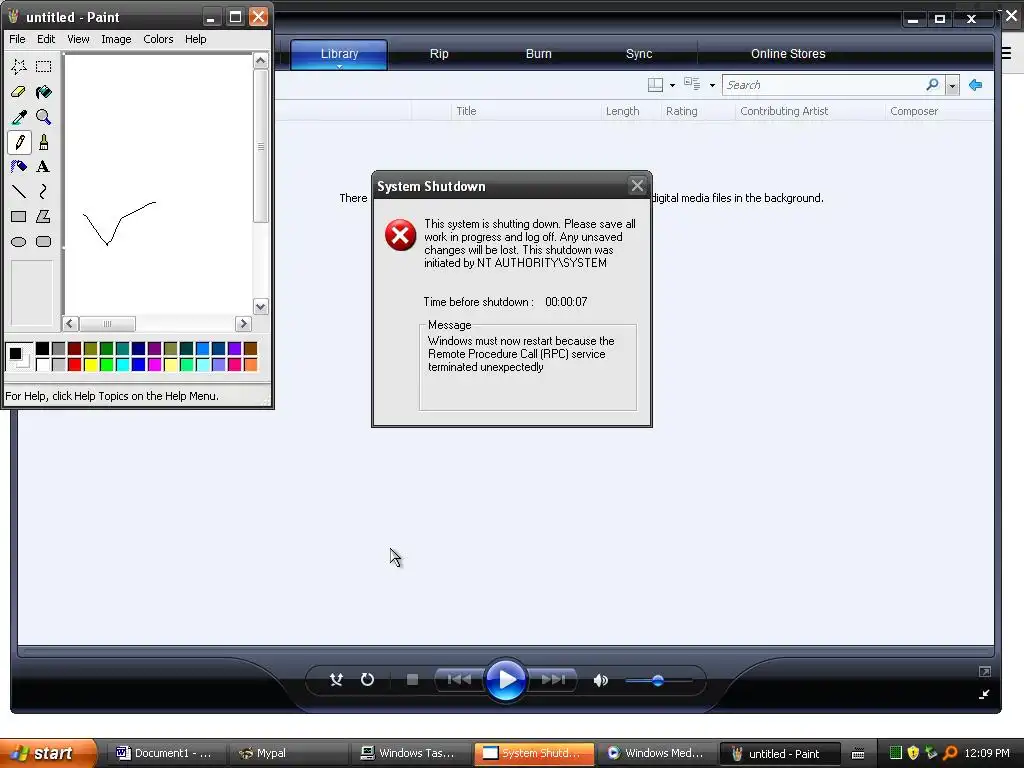The image size is (1024, 768).
Task: Mute the Media Player volume
Action: click(x=600, y=680)
